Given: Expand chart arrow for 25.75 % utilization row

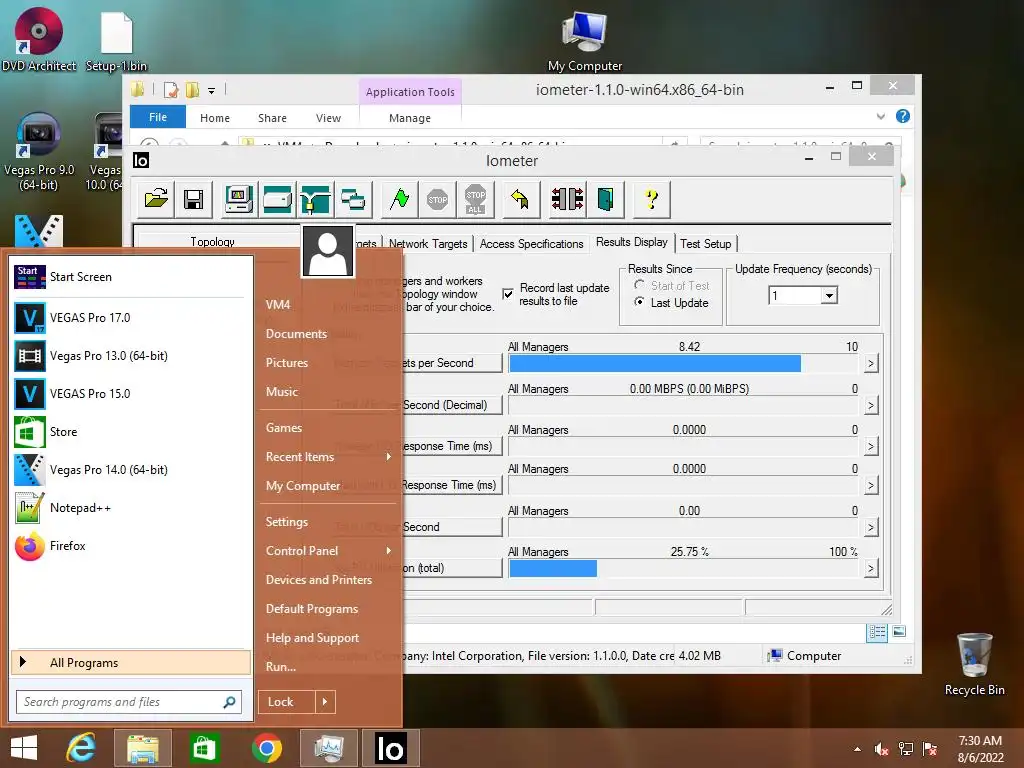Looking at the screenshot, I should click(x=871, y=568).
